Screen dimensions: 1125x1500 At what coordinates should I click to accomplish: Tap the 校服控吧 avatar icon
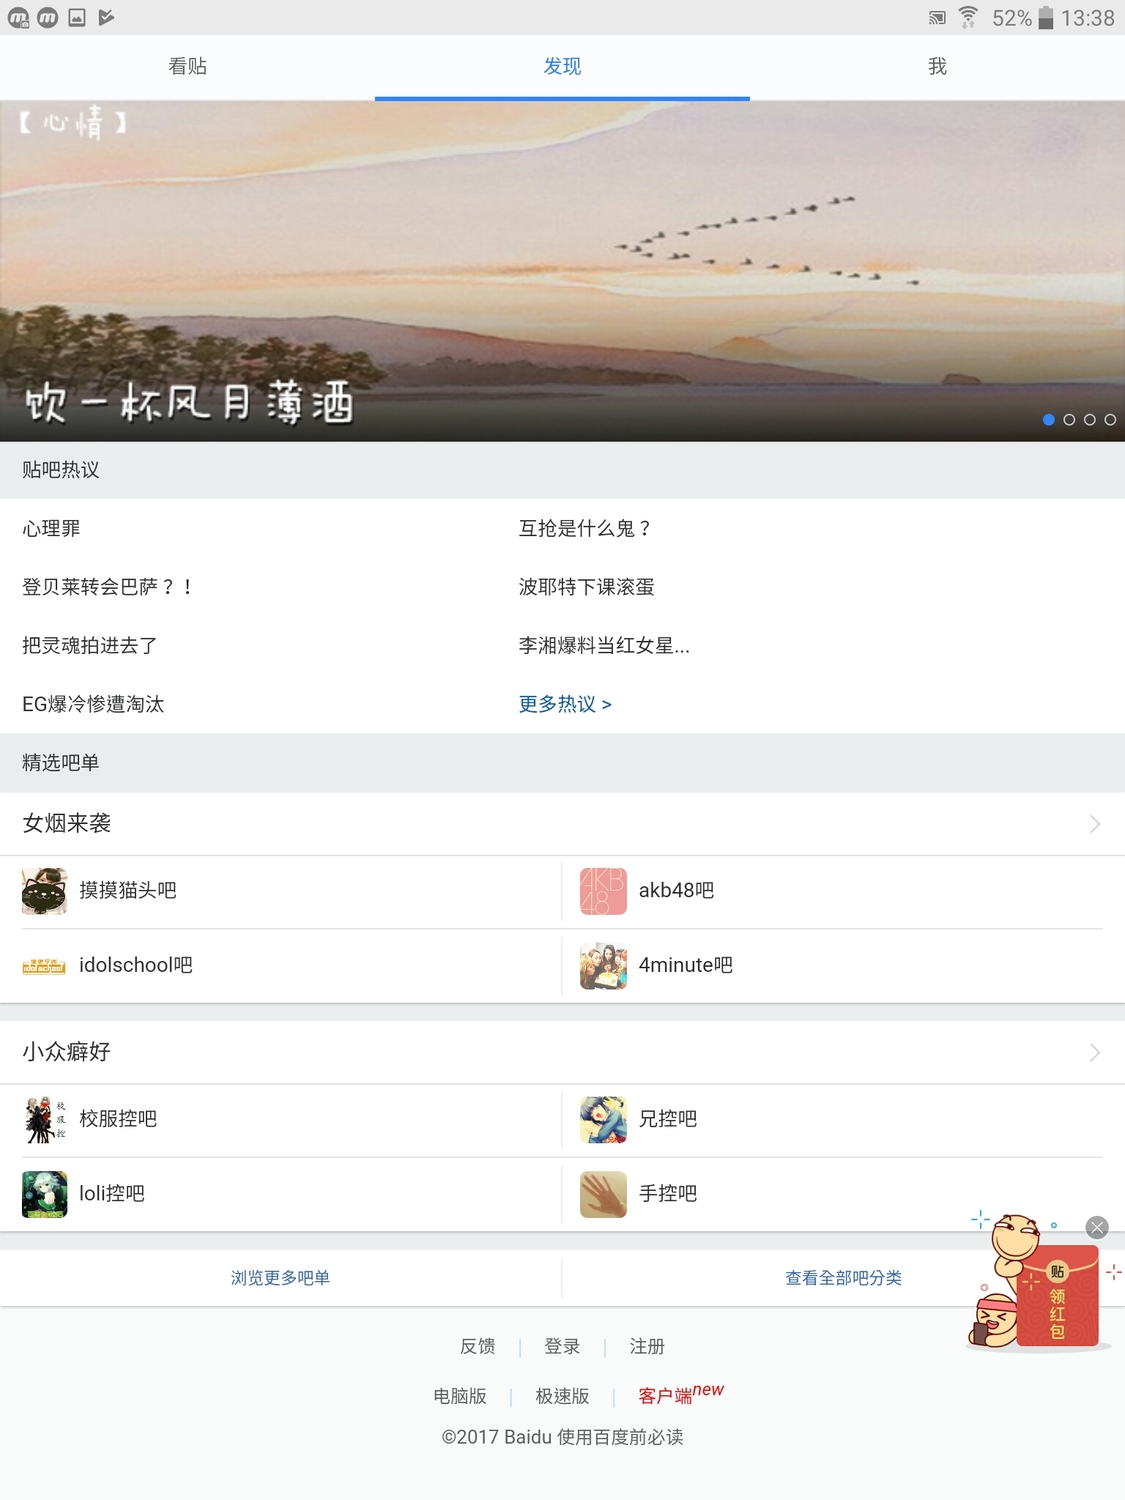[44, 1119]
